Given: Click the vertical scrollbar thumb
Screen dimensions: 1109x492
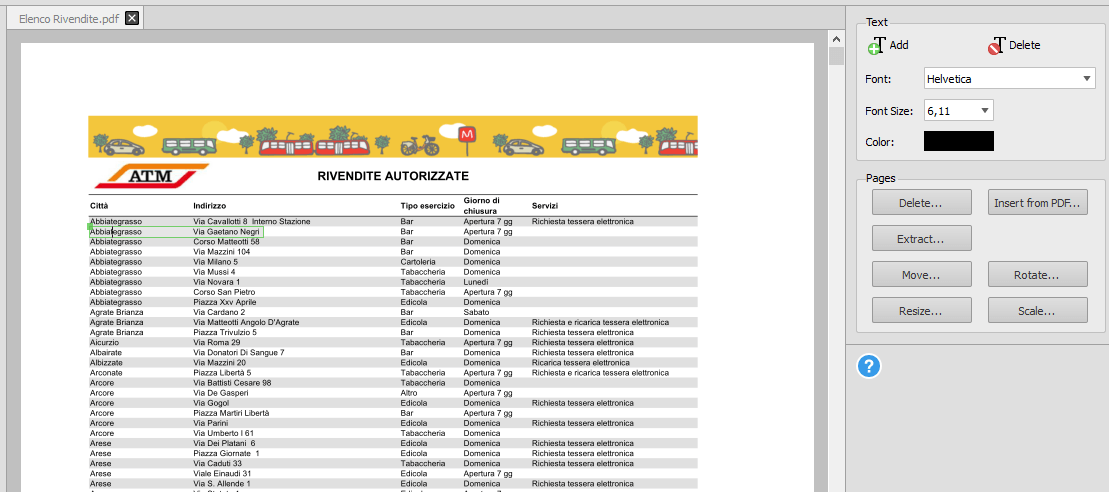Looking at the screenshot, I should 837,57.
